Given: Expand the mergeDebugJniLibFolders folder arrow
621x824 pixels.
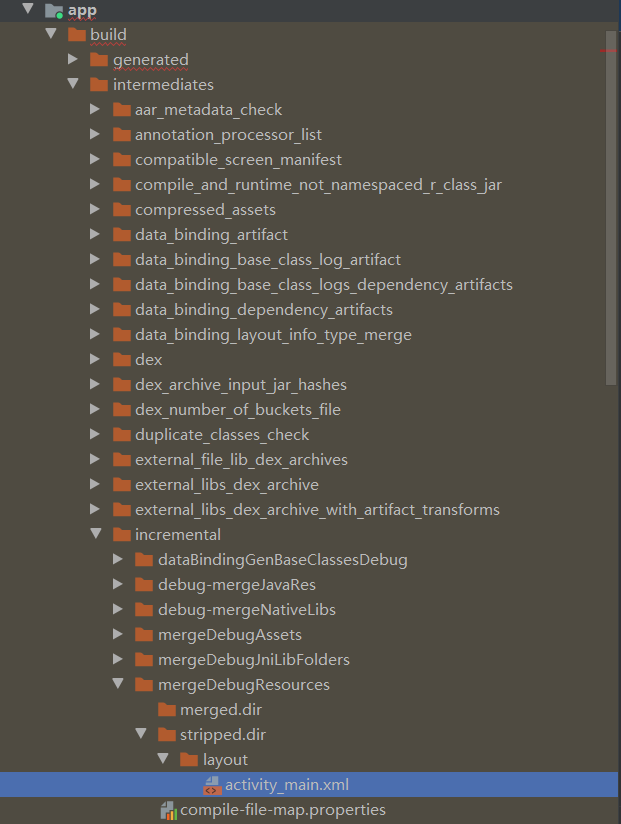Looking at the screenshot, I should tap(118, 659).
